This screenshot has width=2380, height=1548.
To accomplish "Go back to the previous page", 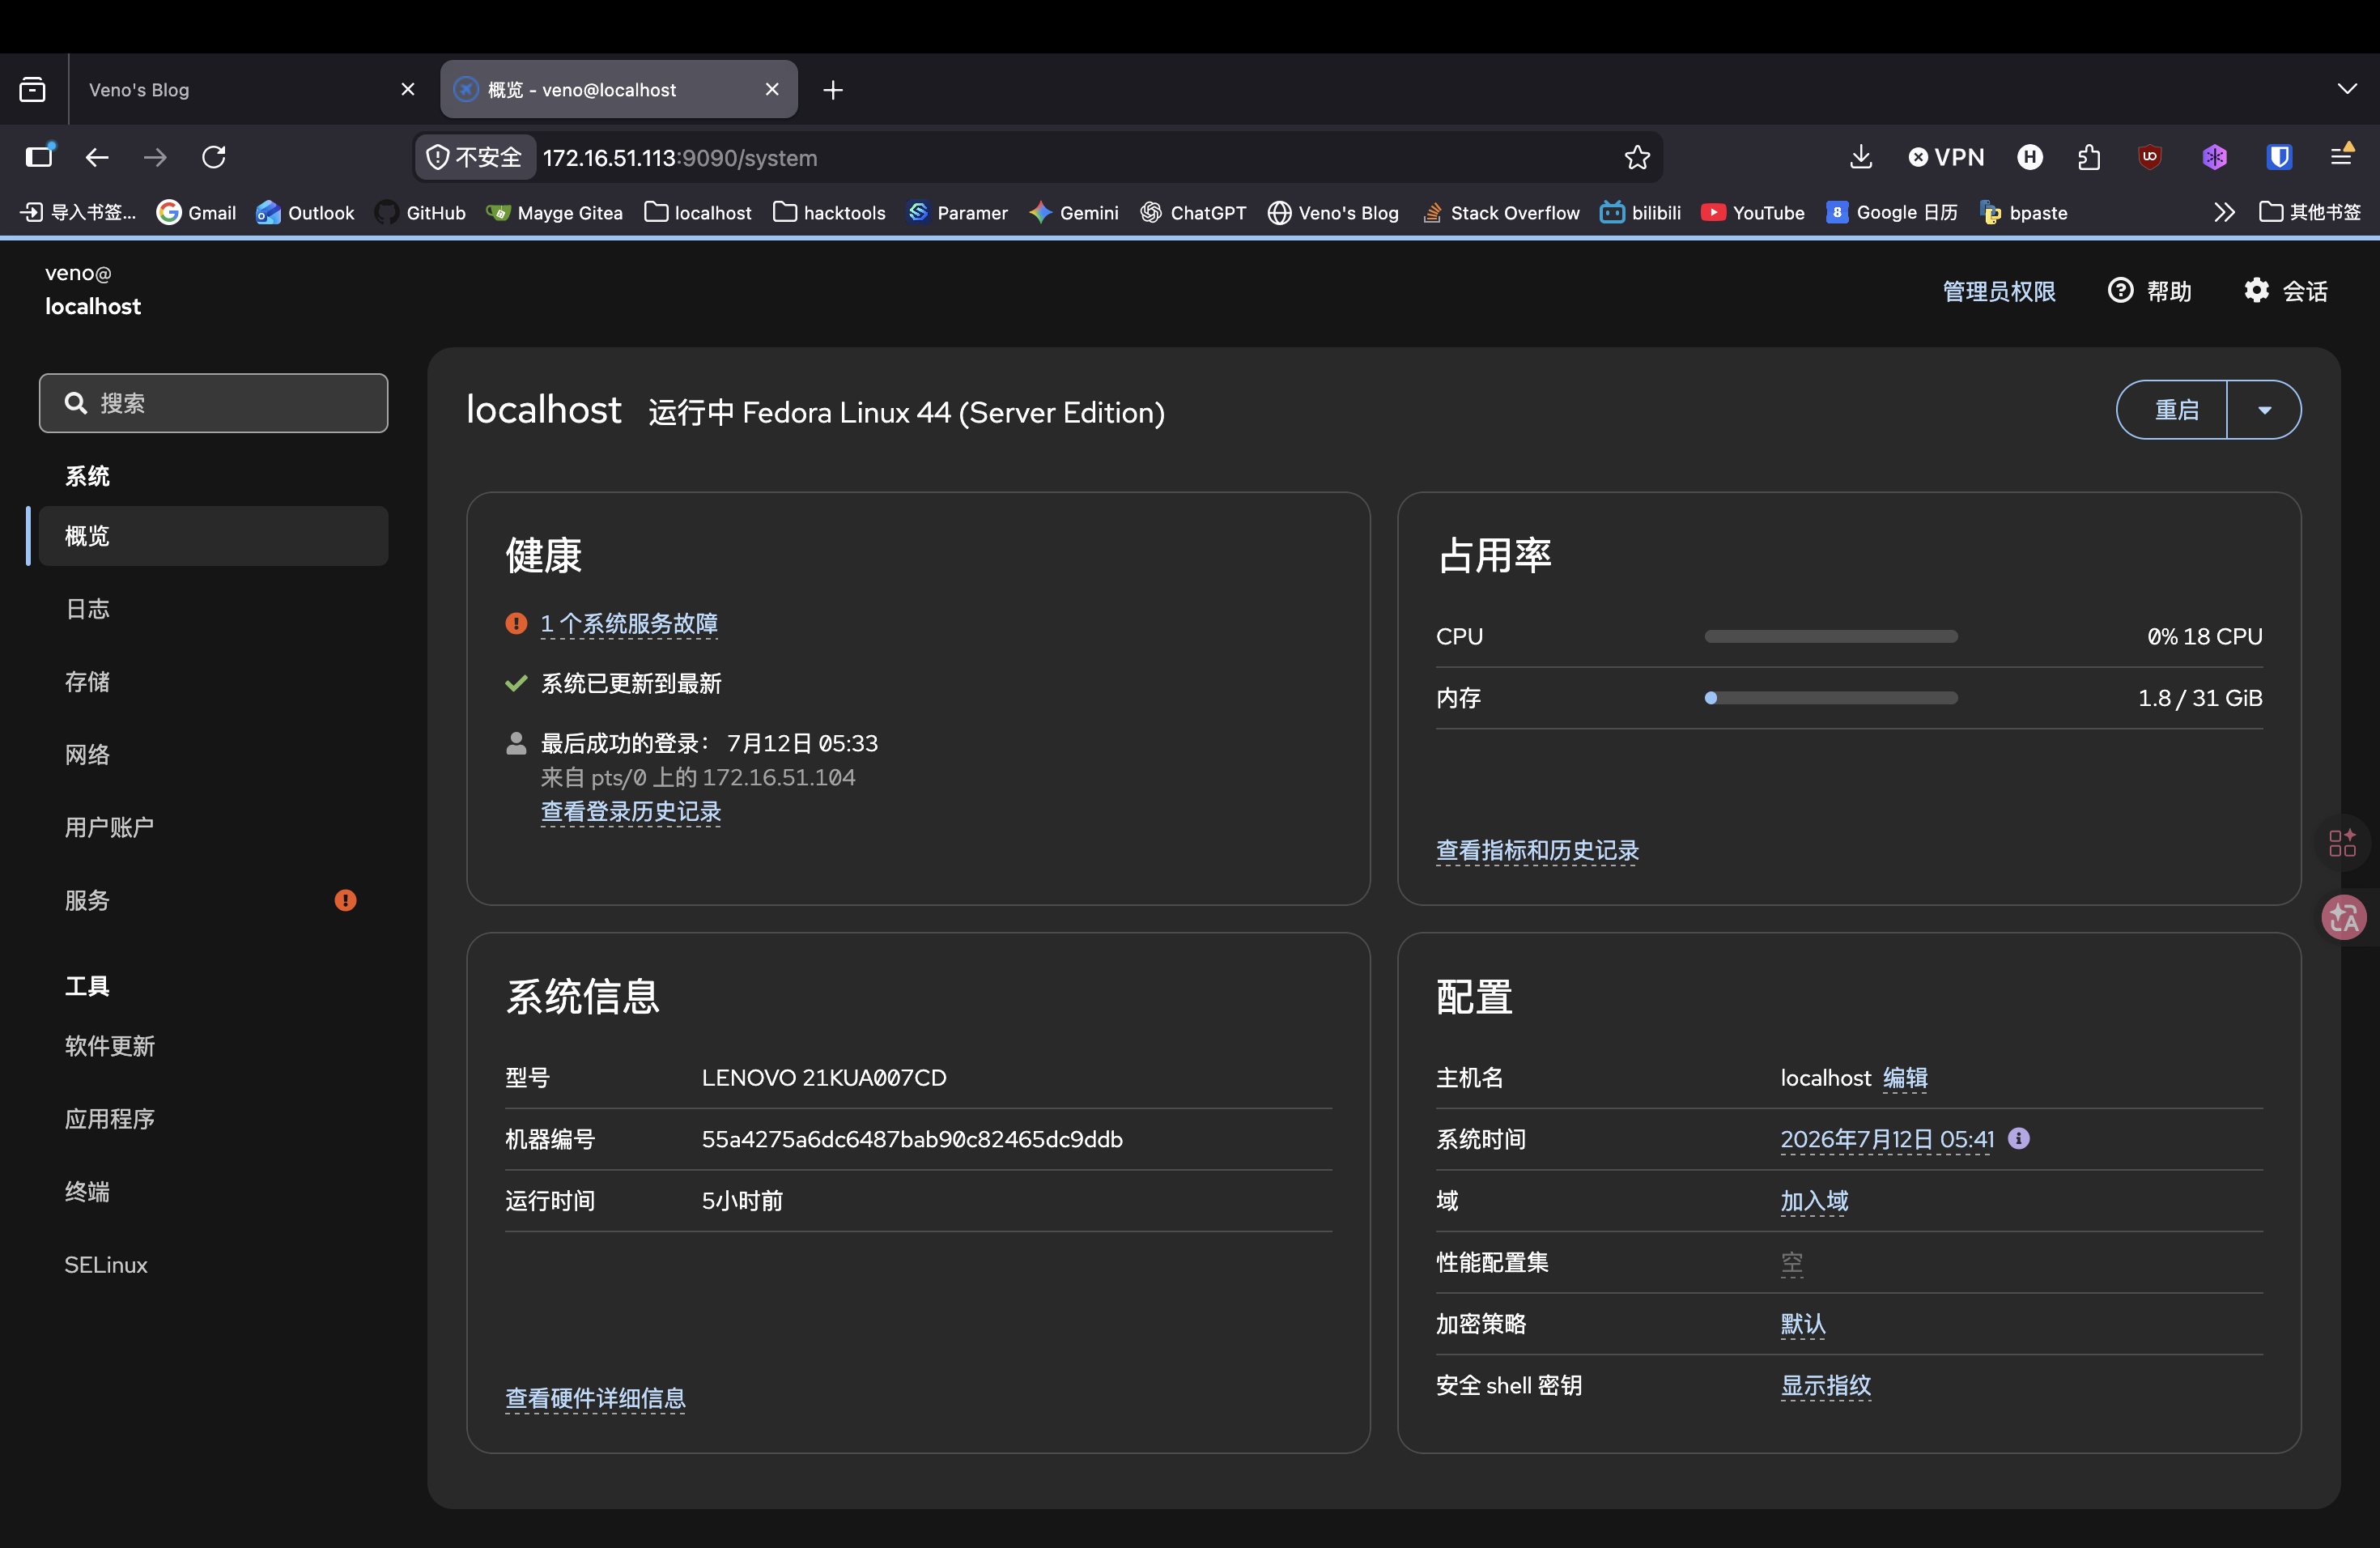I will pos(97,157).
